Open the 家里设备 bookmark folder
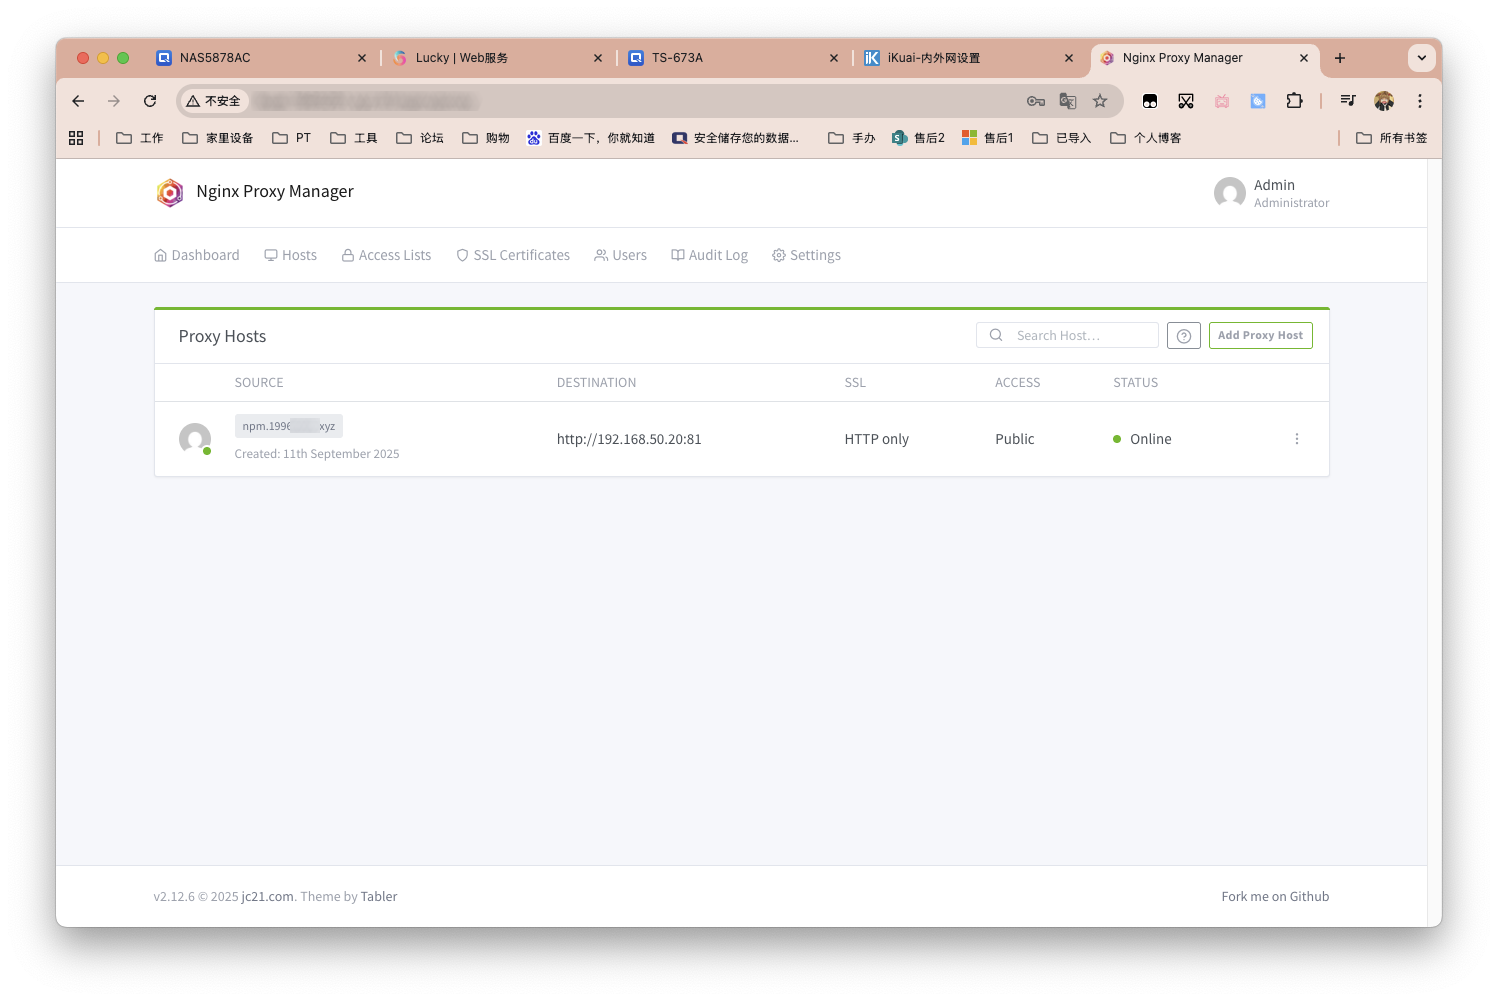This screenshot has height=1001, width=1498. pos(218,138)
